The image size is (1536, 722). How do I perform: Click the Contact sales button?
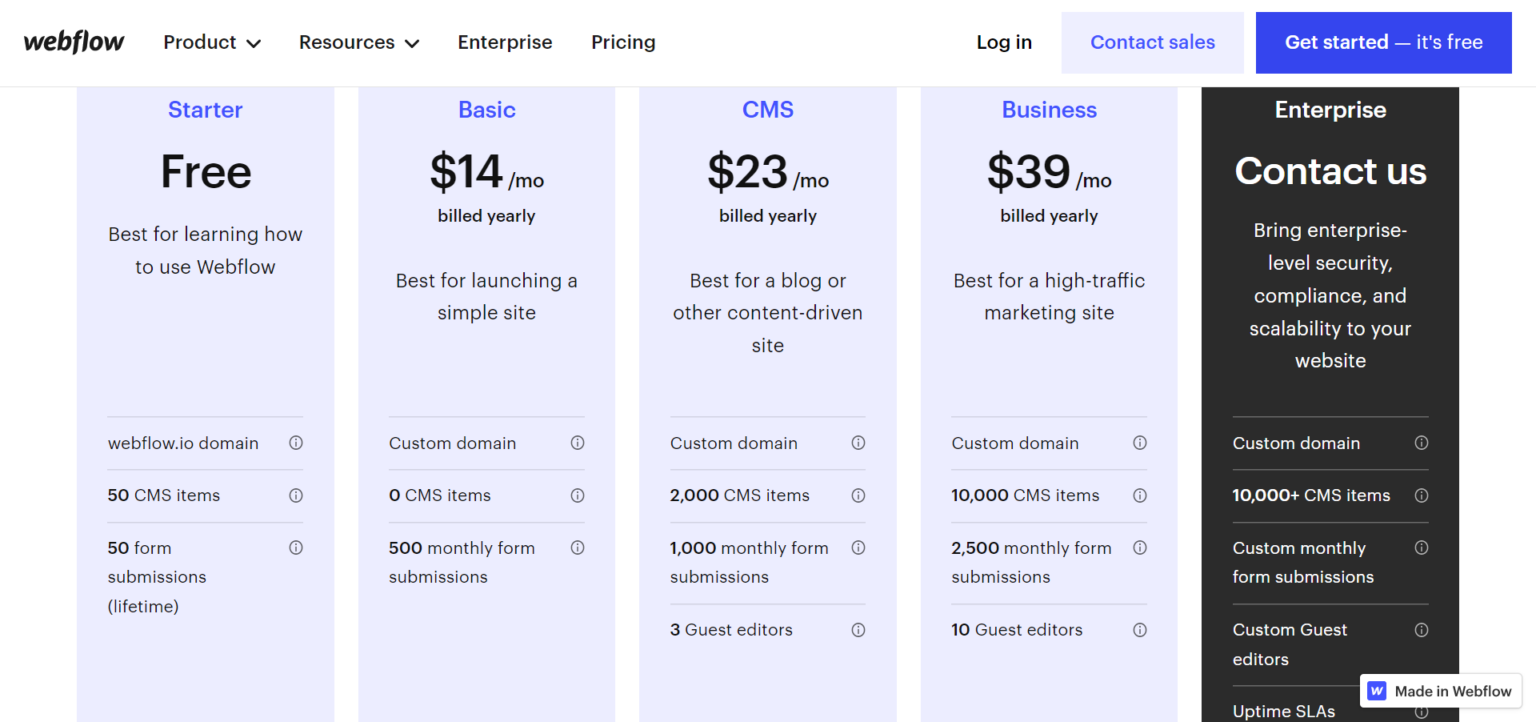(x=1152, y=42)
